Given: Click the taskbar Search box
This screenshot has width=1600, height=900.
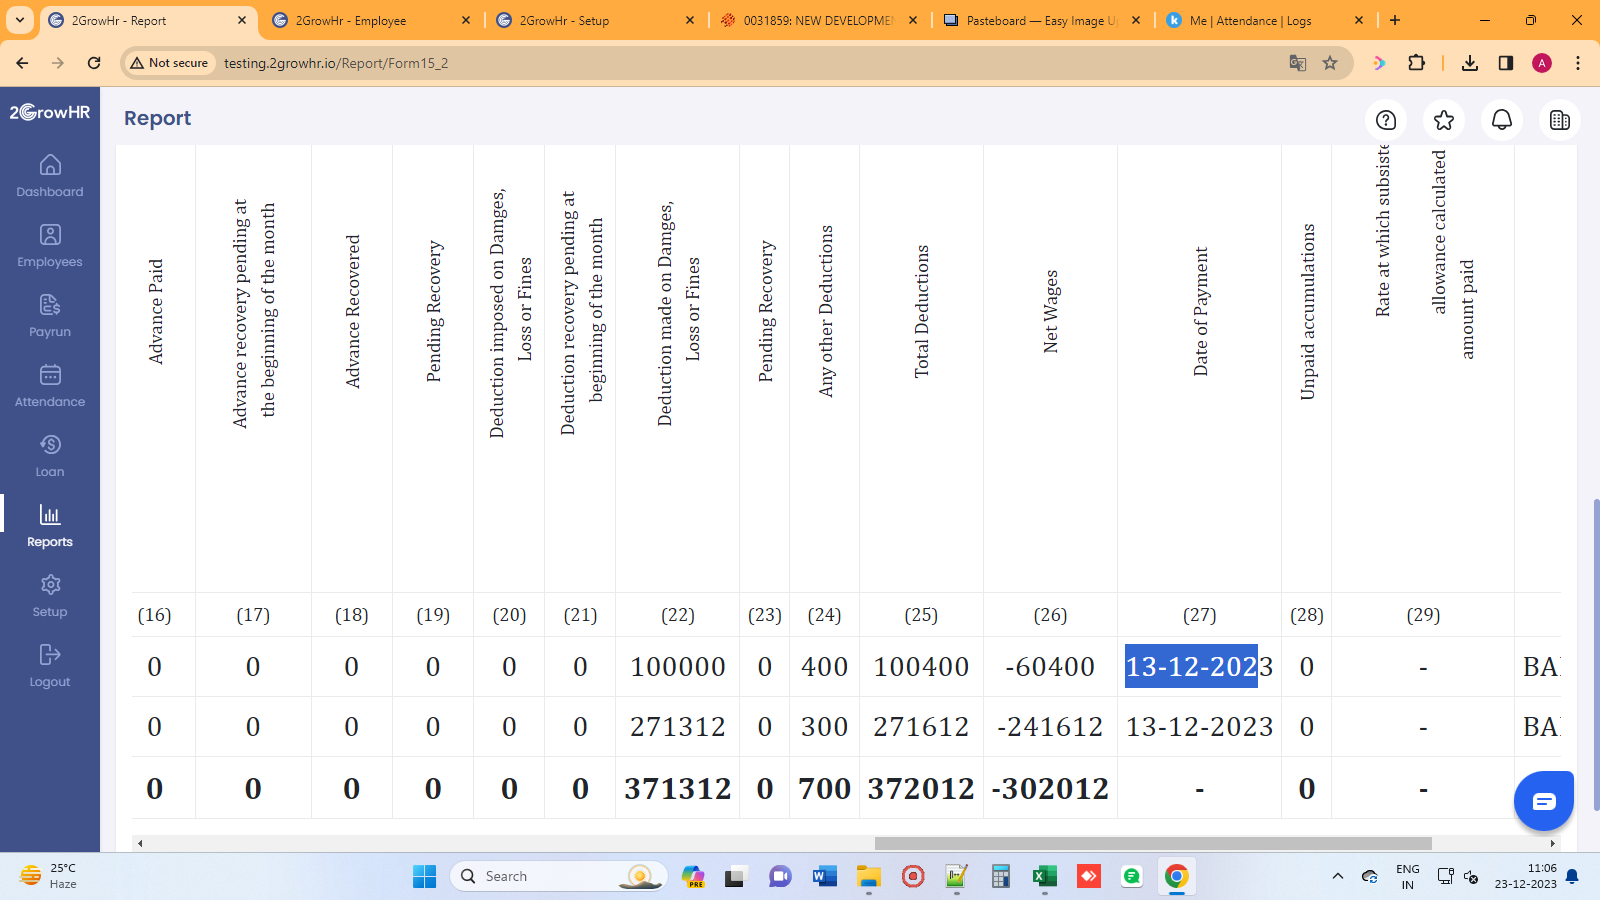Looking at the screenshot, I should pyautogui.click(x=560, y=876).
